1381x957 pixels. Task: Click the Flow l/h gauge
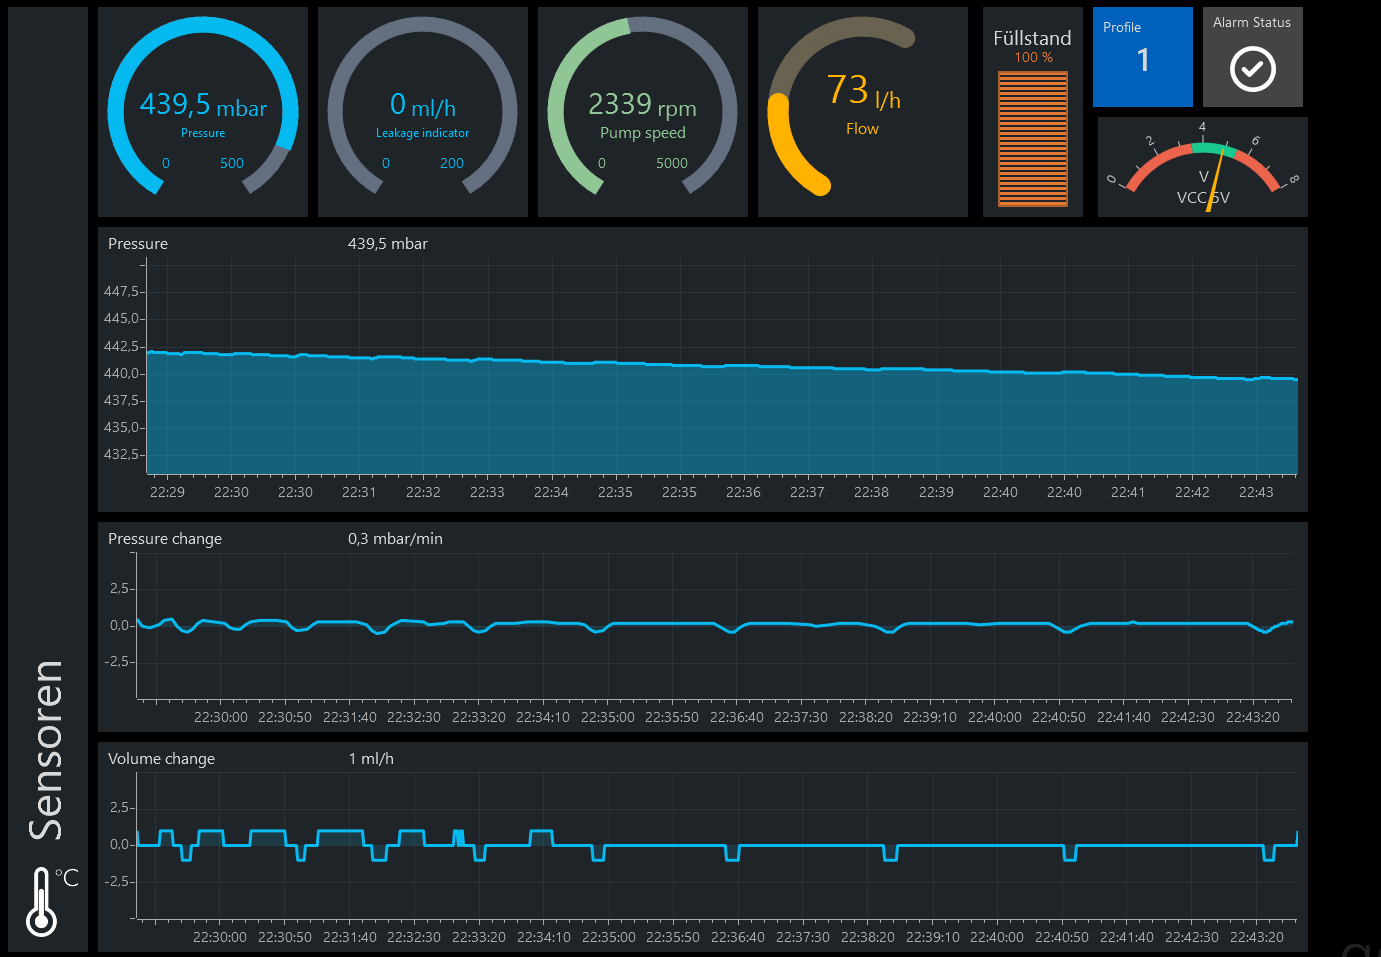862,112
